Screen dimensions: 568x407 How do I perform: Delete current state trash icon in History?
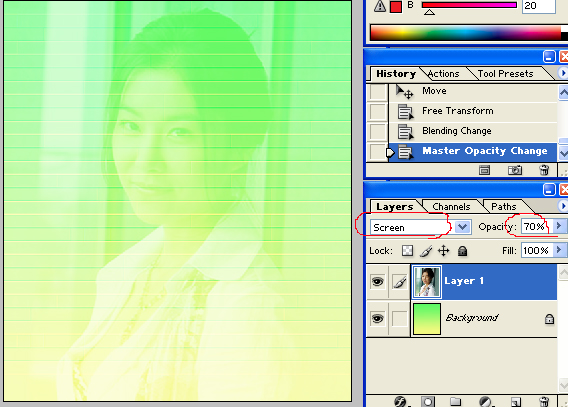(544, 170)
